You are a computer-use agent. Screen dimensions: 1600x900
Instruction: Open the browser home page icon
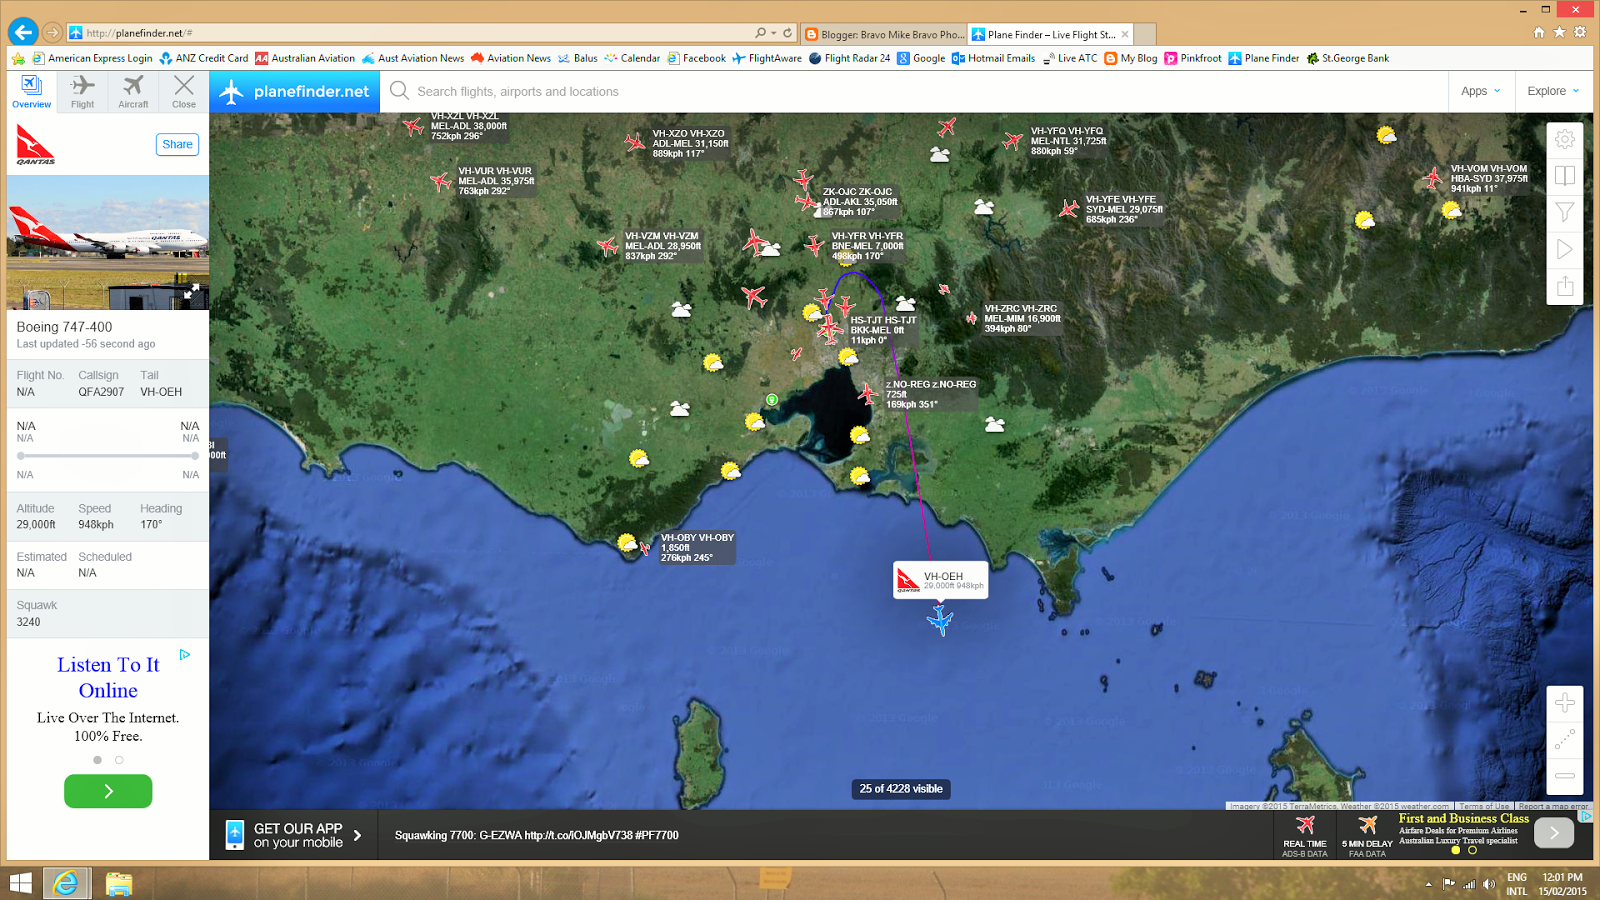pos(1538,32)
